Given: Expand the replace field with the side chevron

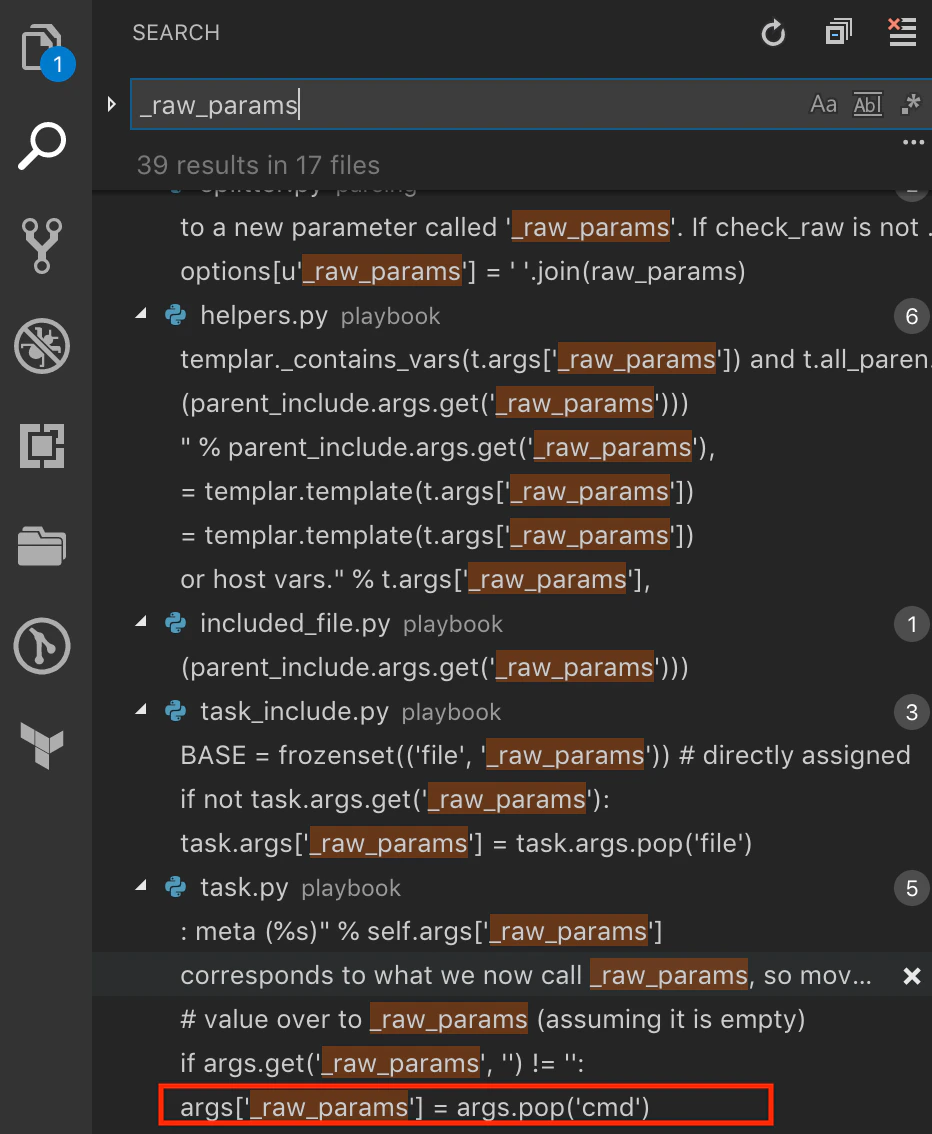Looking at the screenshot, I should pos(111,104).
